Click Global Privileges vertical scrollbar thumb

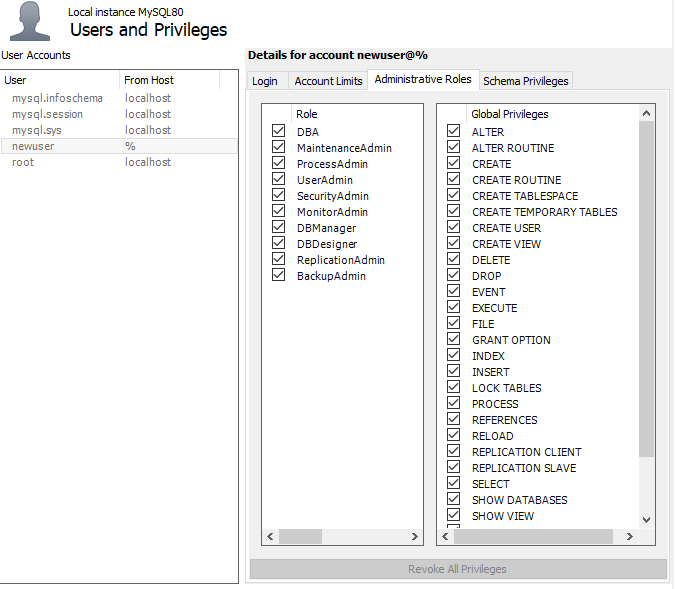[x=646, y=289]
